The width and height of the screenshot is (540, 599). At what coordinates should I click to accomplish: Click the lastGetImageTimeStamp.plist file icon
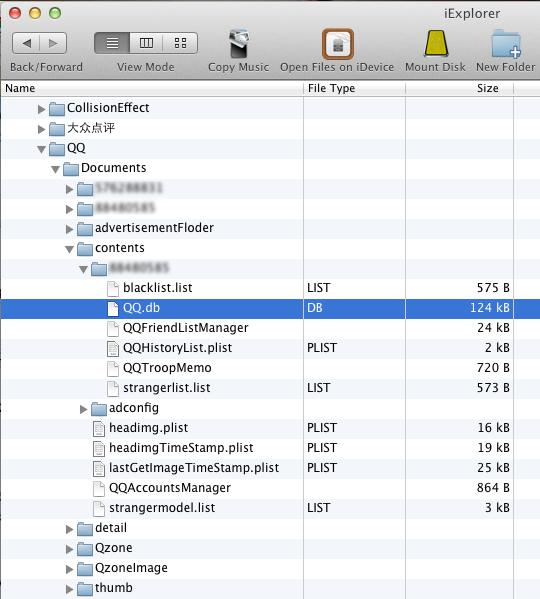point(99,469)
